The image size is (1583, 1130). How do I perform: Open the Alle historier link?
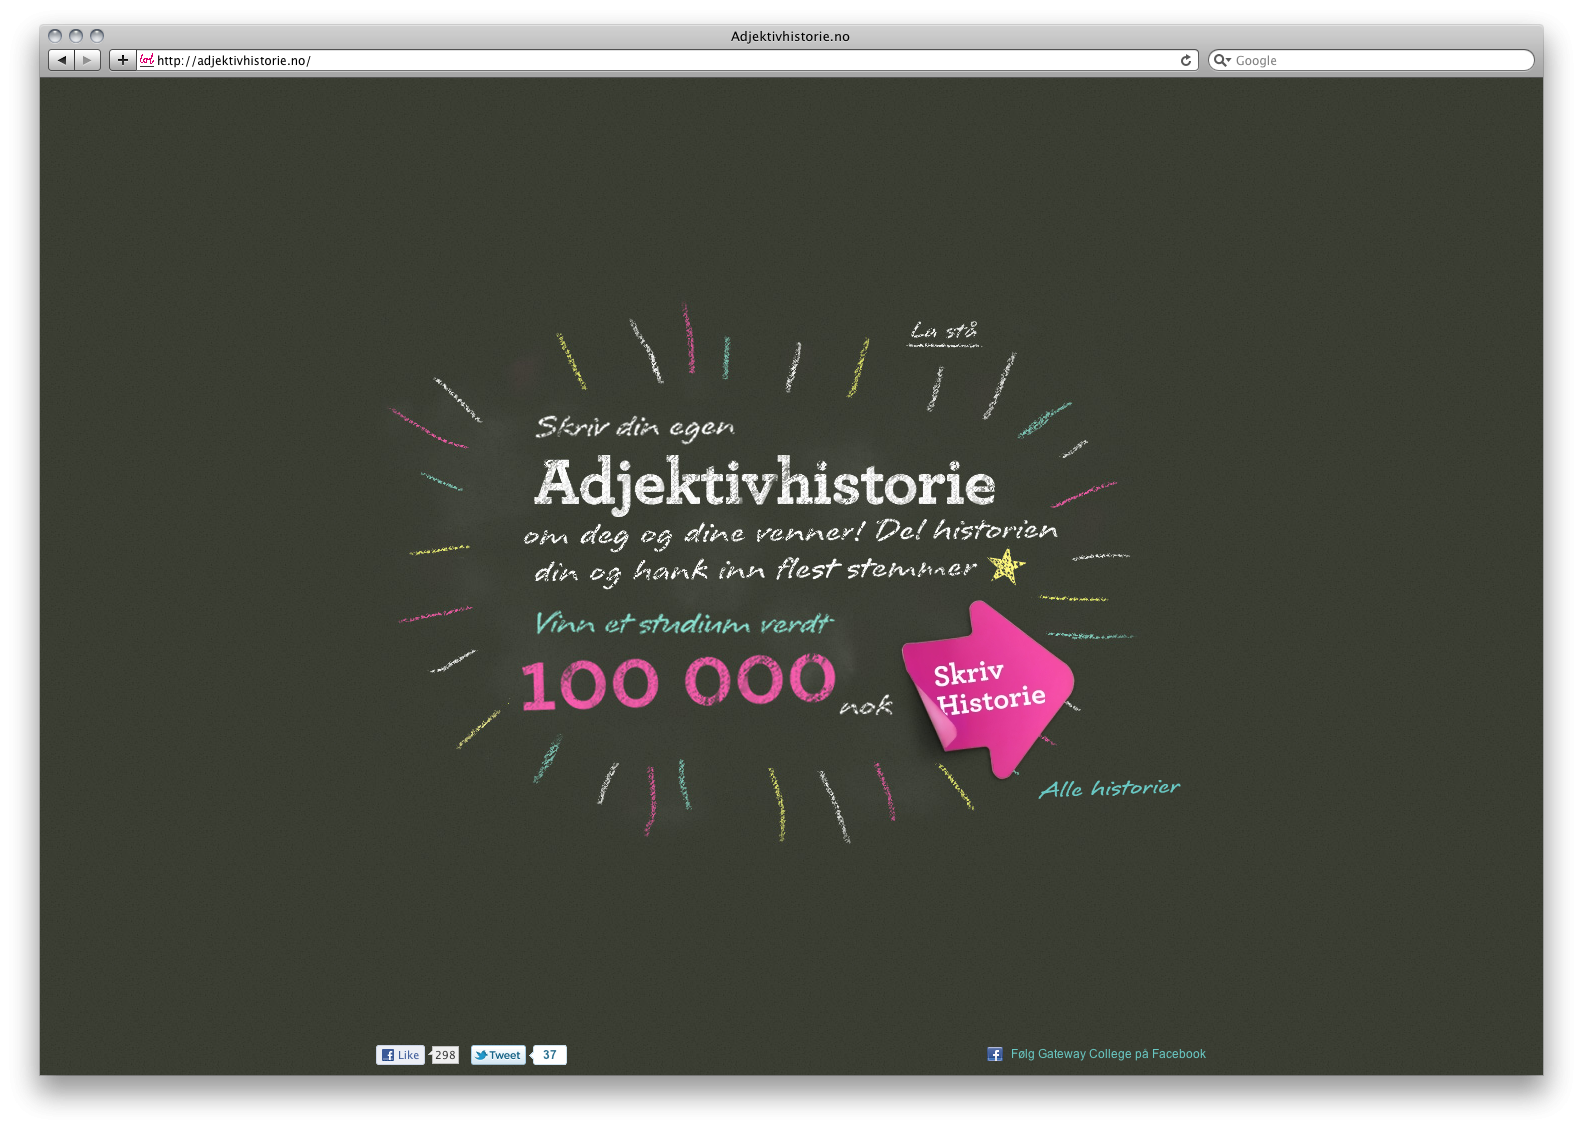(1110, 789)
